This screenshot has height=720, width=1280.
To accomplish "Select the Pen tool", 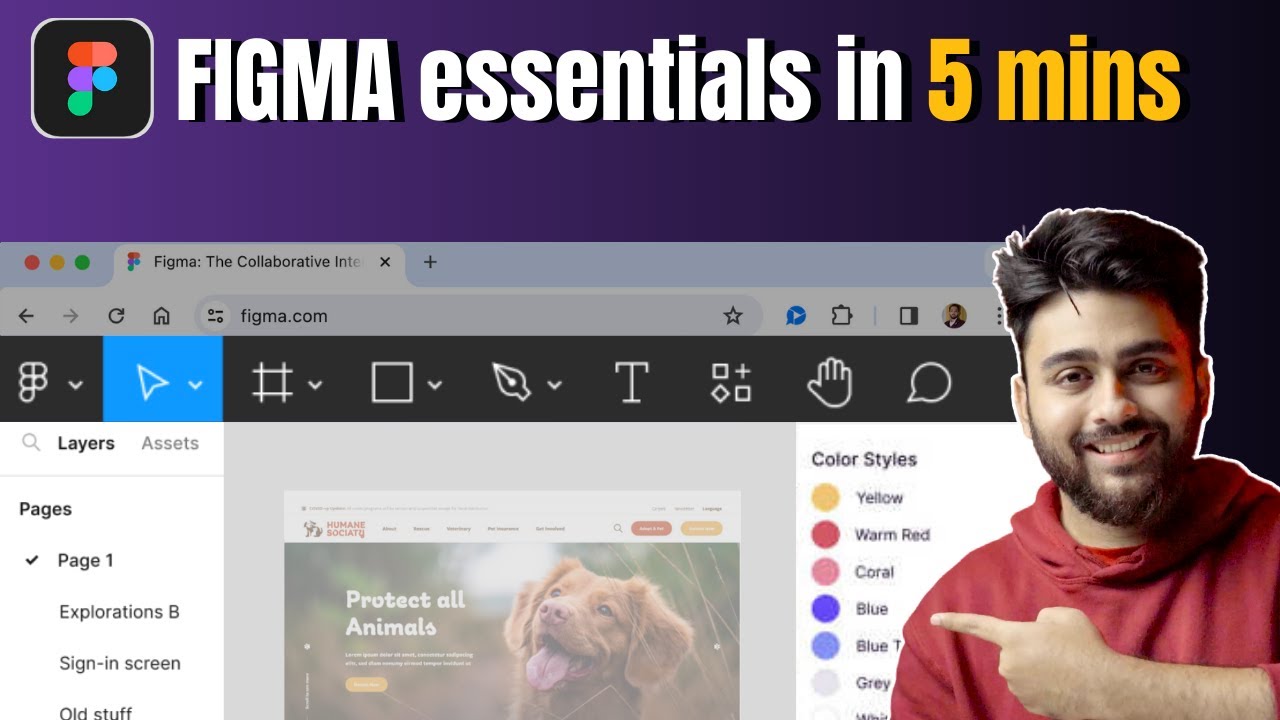I will click(x=511, y=382).
